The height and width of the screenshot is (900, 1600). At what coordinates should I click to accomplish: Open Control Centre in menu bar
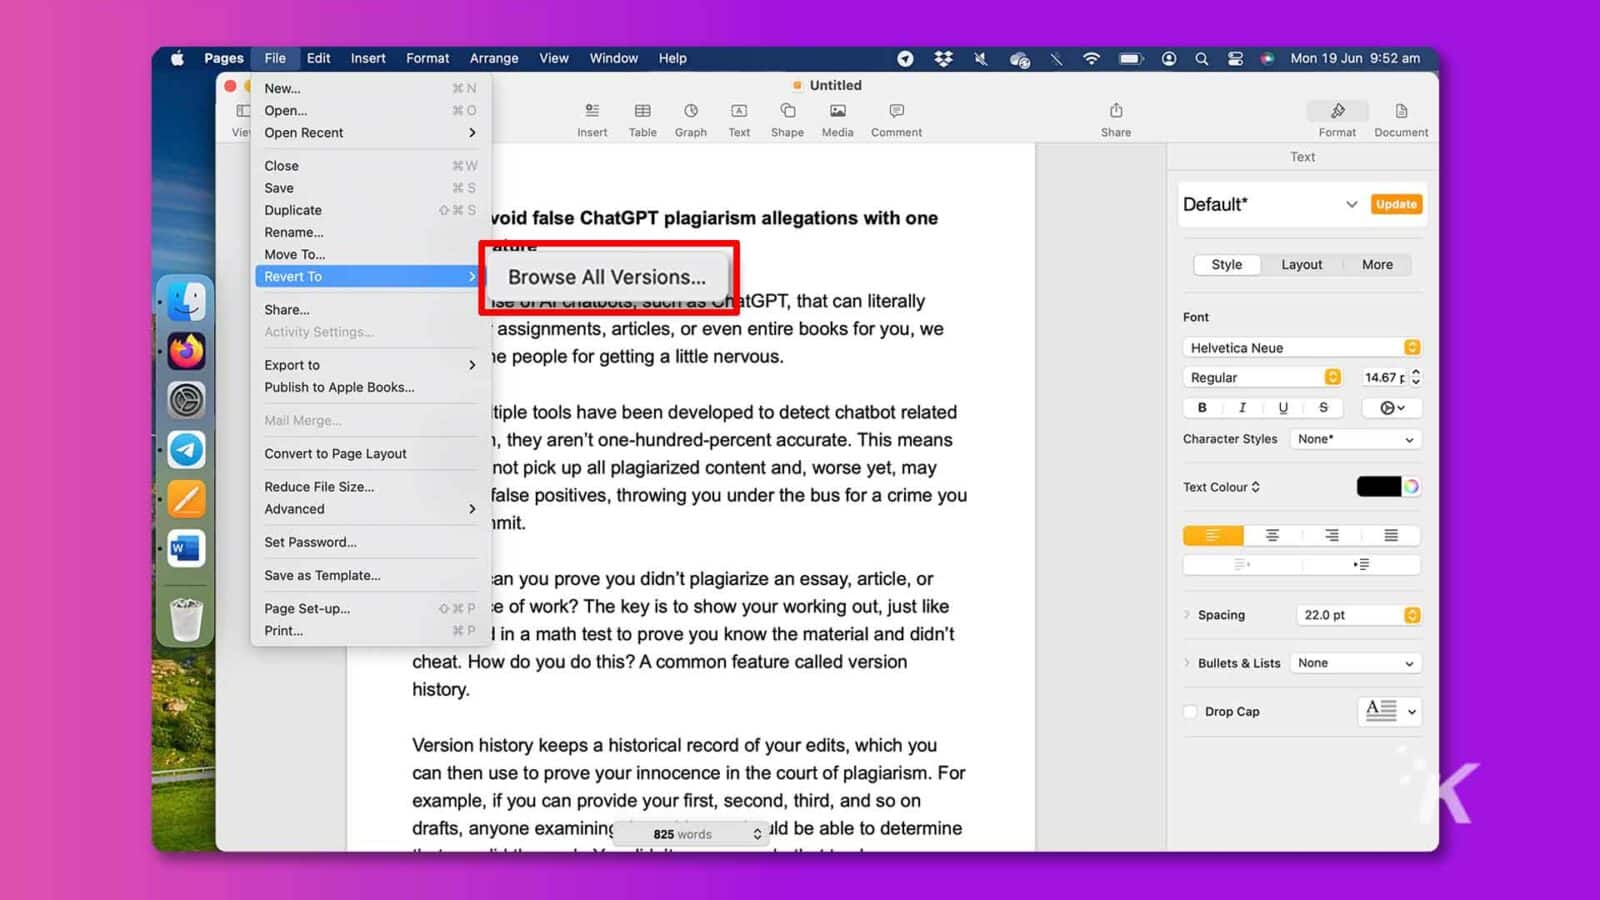point(1235,59)
